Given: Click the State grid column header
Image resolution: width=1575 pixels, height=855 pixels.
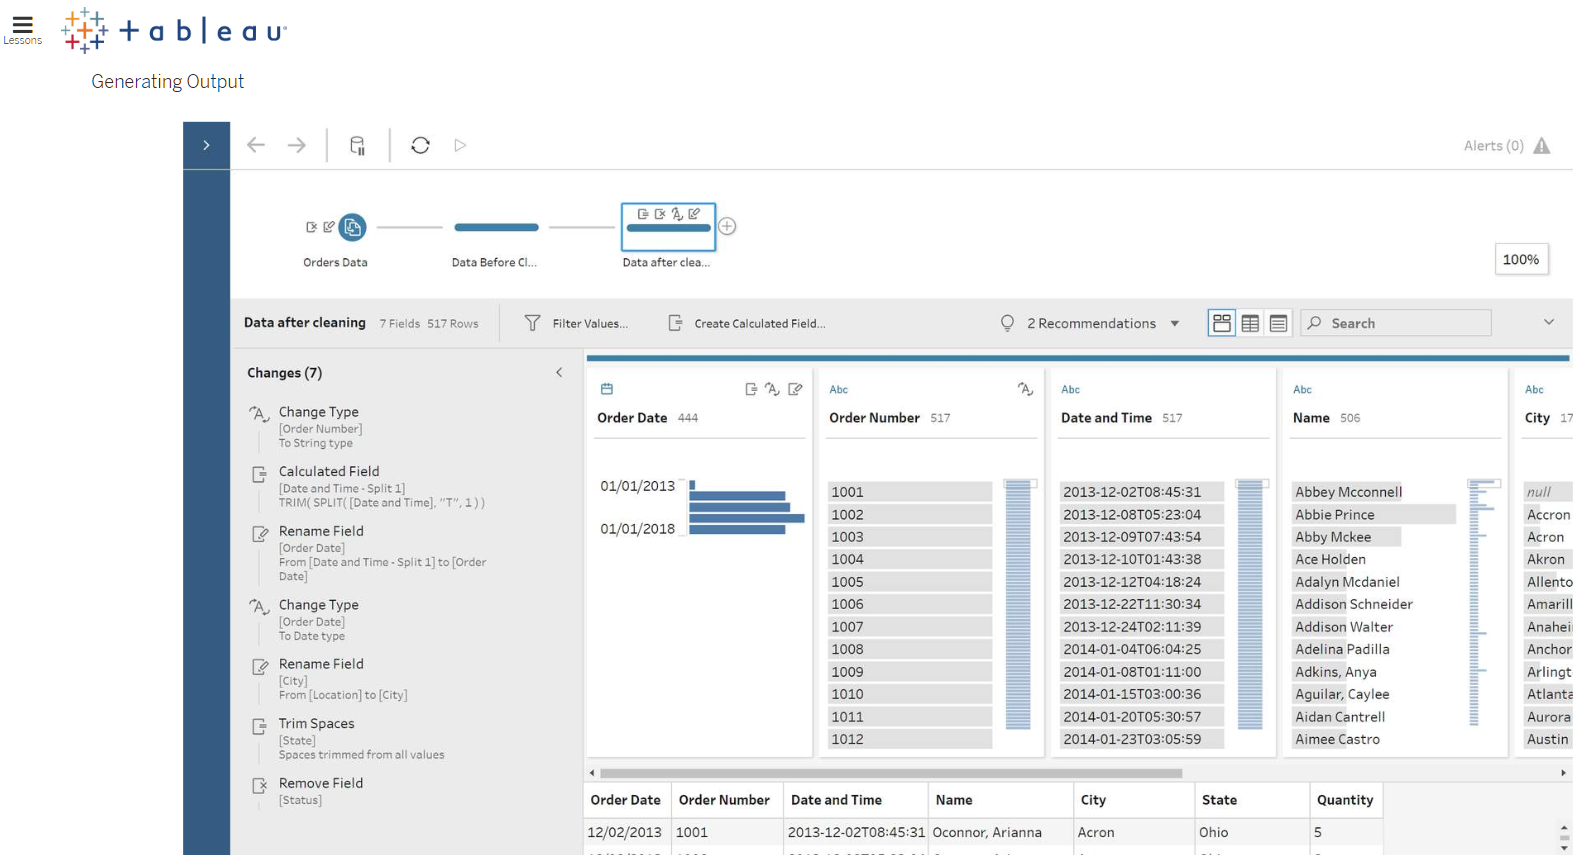Looking at the screenshot, I should point(1252,800).
